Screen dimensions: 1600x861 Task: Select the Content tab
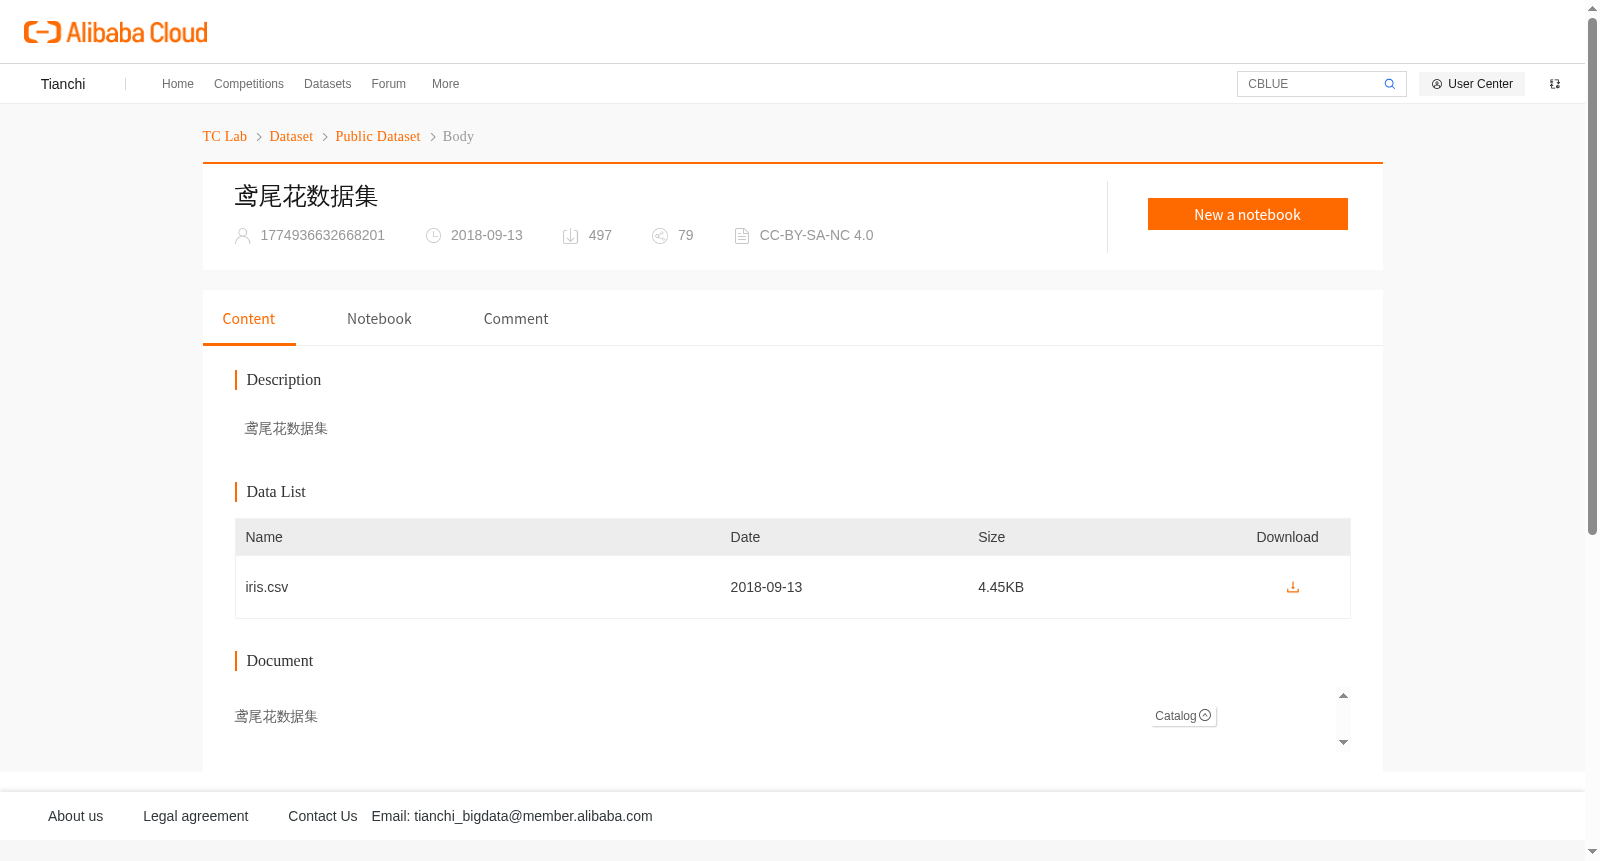249,319
